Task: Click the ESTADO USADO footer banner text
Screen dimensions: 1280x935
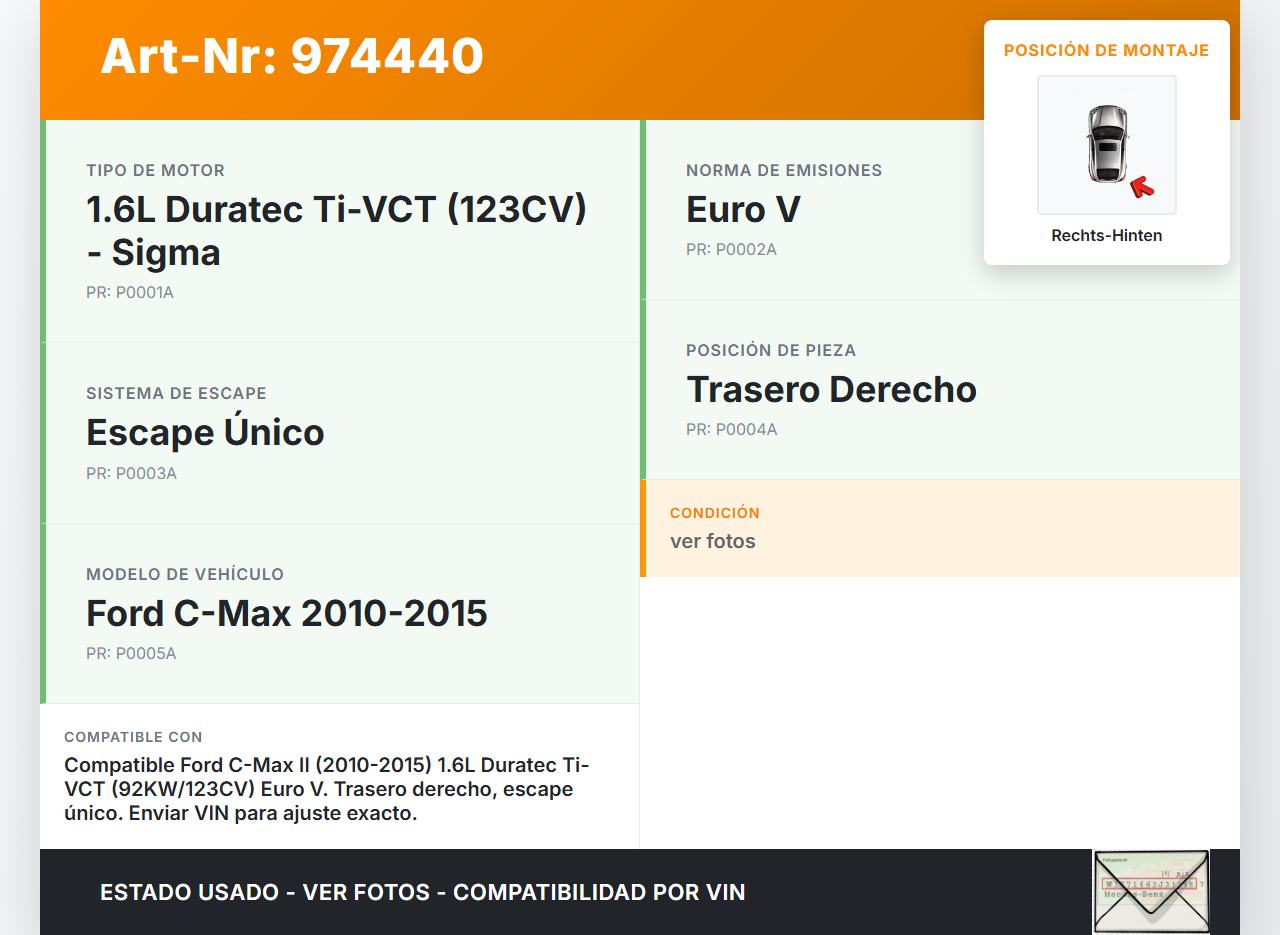Action: pyautogui.click(x=423, y=892)
